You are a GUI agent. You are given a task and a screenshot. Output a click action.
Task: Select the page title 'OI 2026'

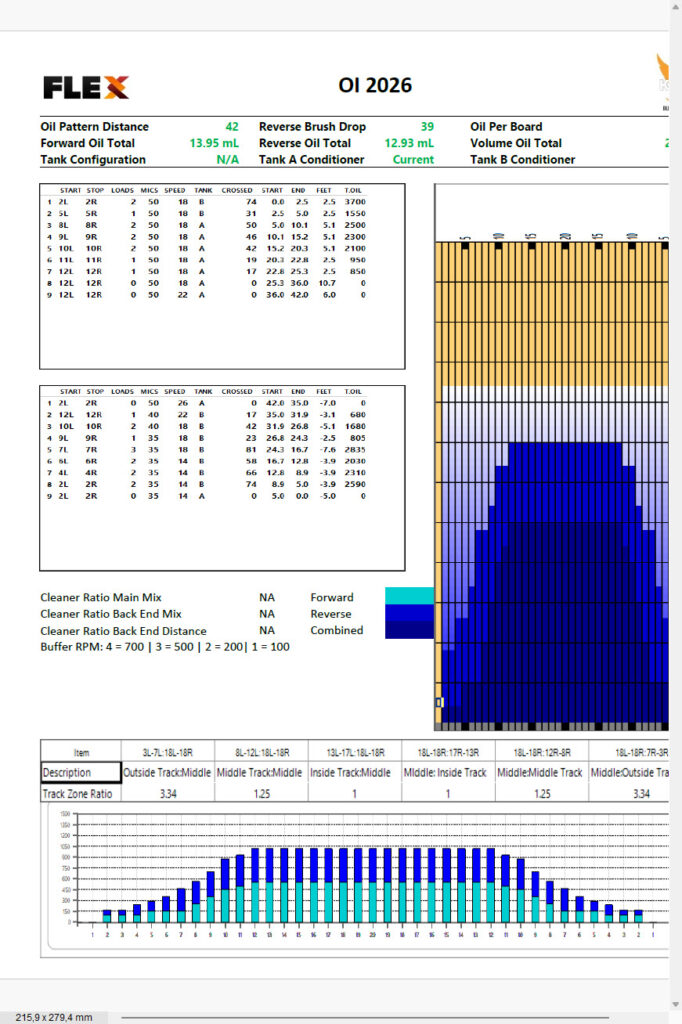coord(375,85)
